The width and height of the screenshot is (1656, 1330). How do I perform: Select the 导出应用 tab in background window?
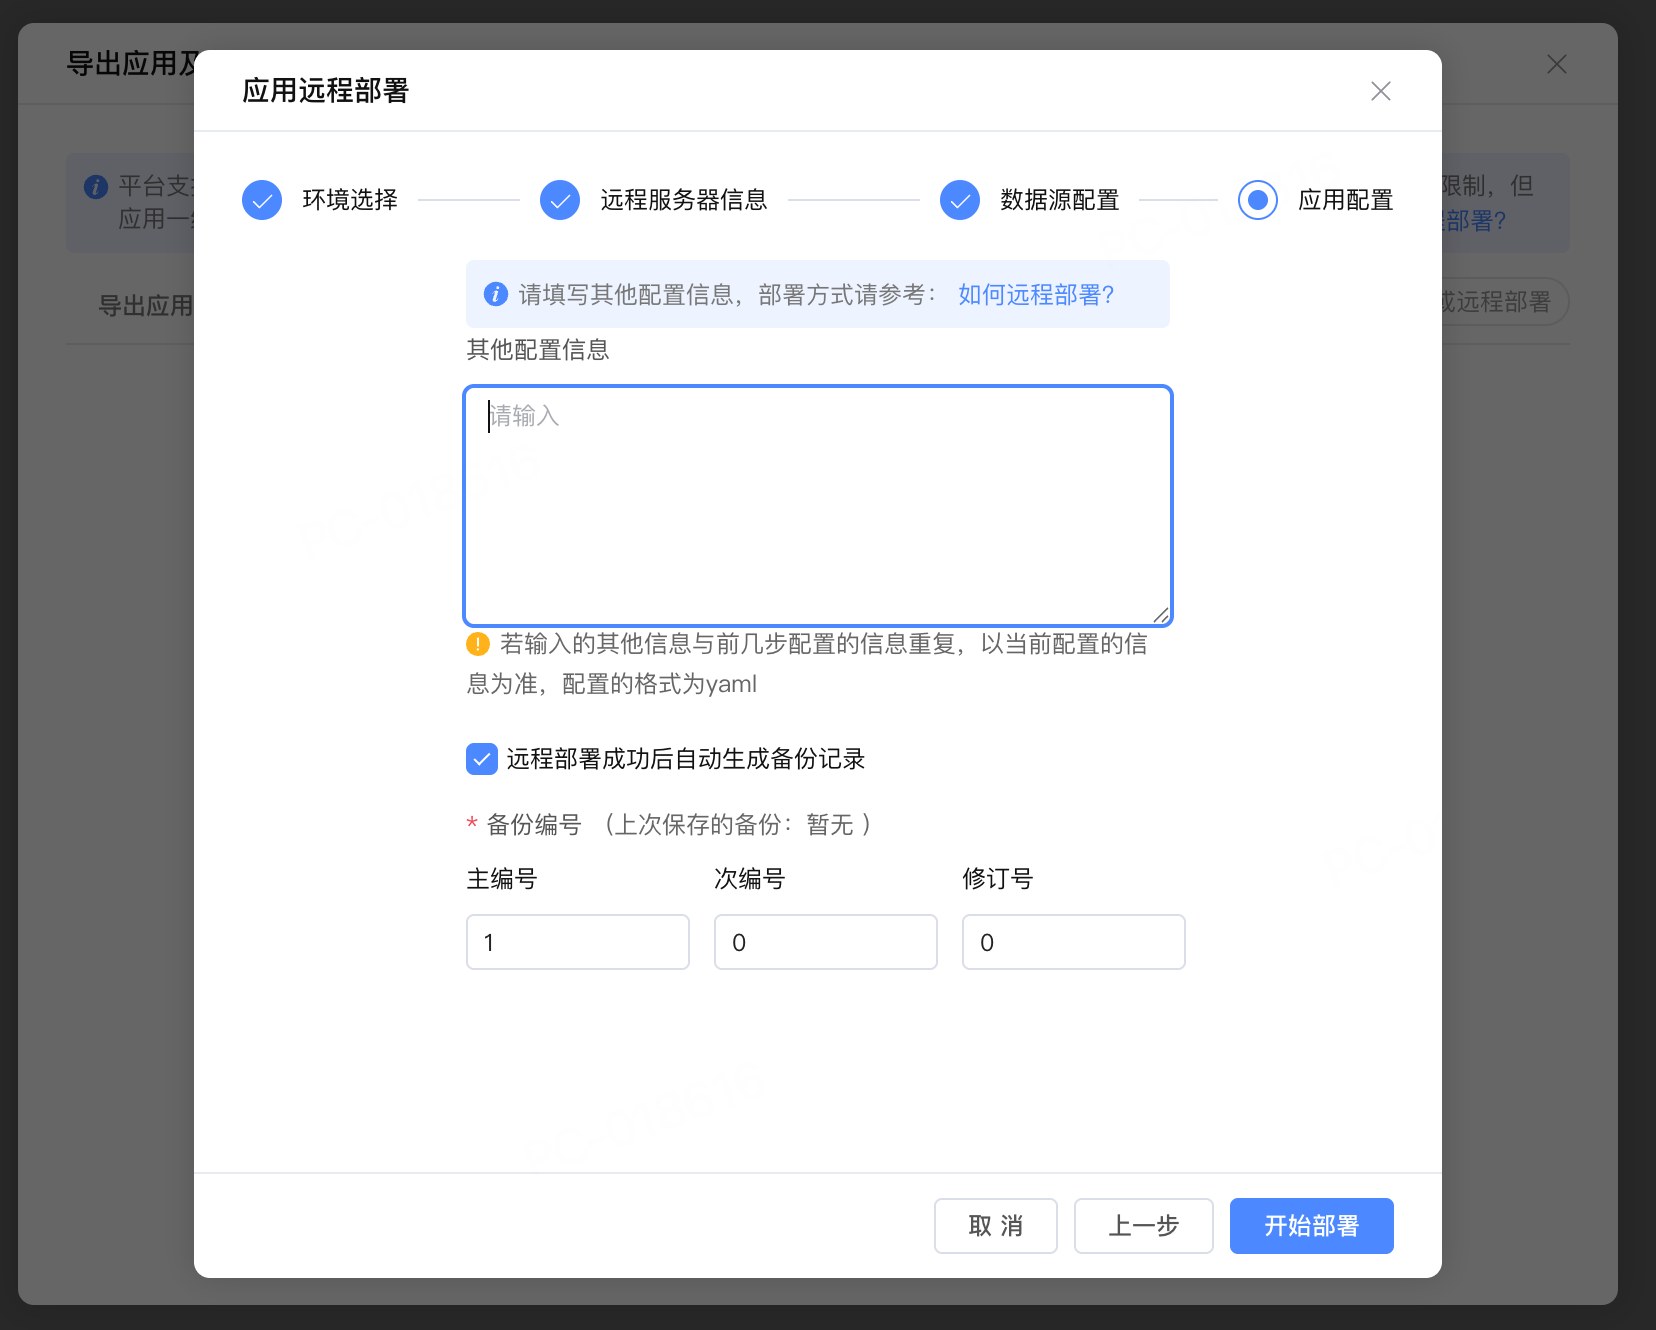coord(146,306)
